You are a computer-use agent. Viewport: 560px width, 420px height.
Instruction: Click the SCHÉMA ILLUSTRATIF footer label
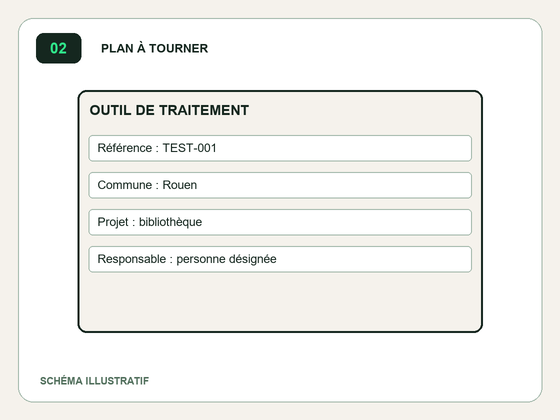pyautogui.click(x=94, y=381)
